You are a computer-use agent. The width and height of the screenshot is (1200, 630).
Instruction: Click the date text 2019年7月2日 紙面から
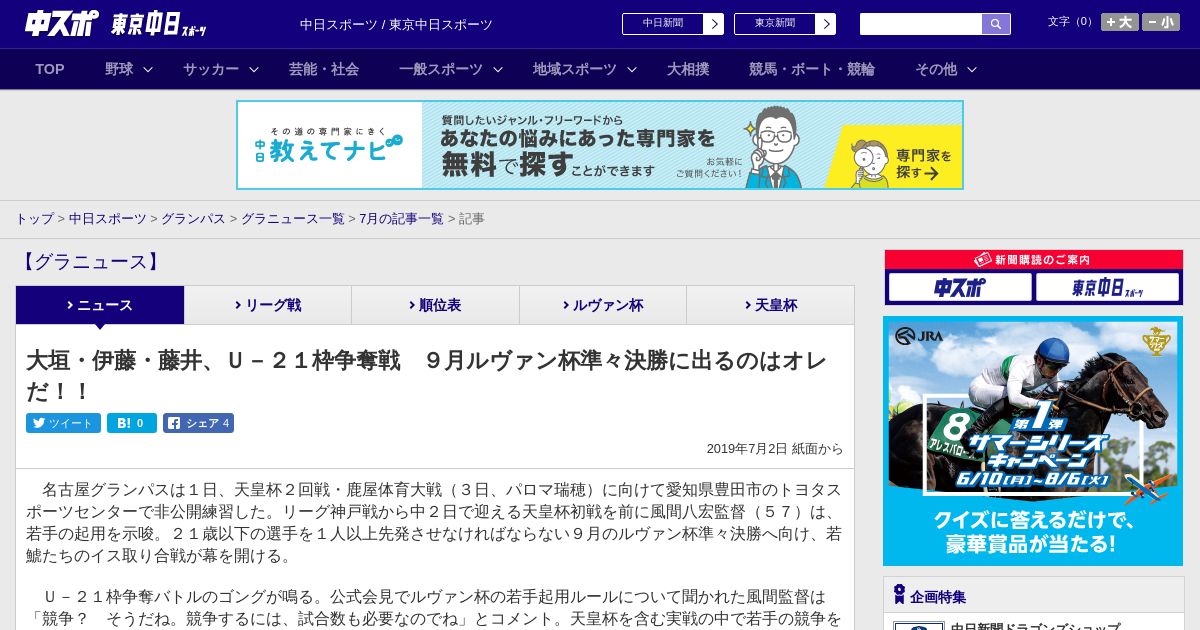(x=775, y=449)
